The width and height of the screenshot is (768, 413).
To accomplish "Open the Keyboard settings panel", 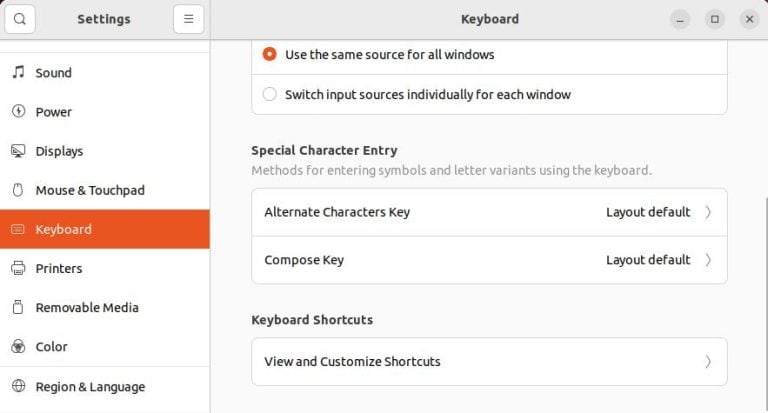I will [x=64, y=229].
